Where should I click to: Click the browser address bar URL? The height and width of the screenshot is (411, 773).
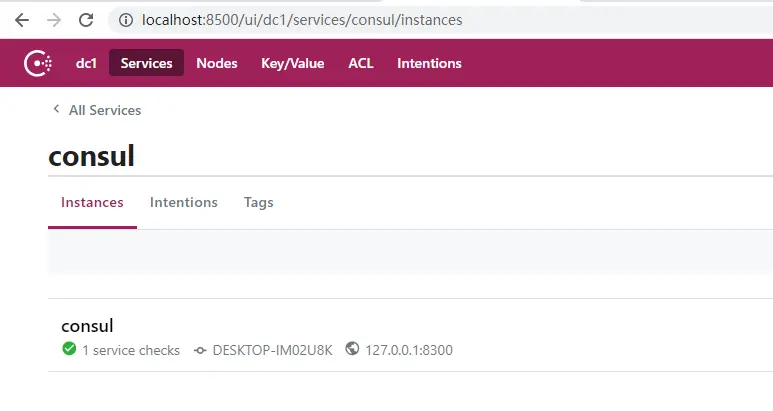click(x=302, y=20)
